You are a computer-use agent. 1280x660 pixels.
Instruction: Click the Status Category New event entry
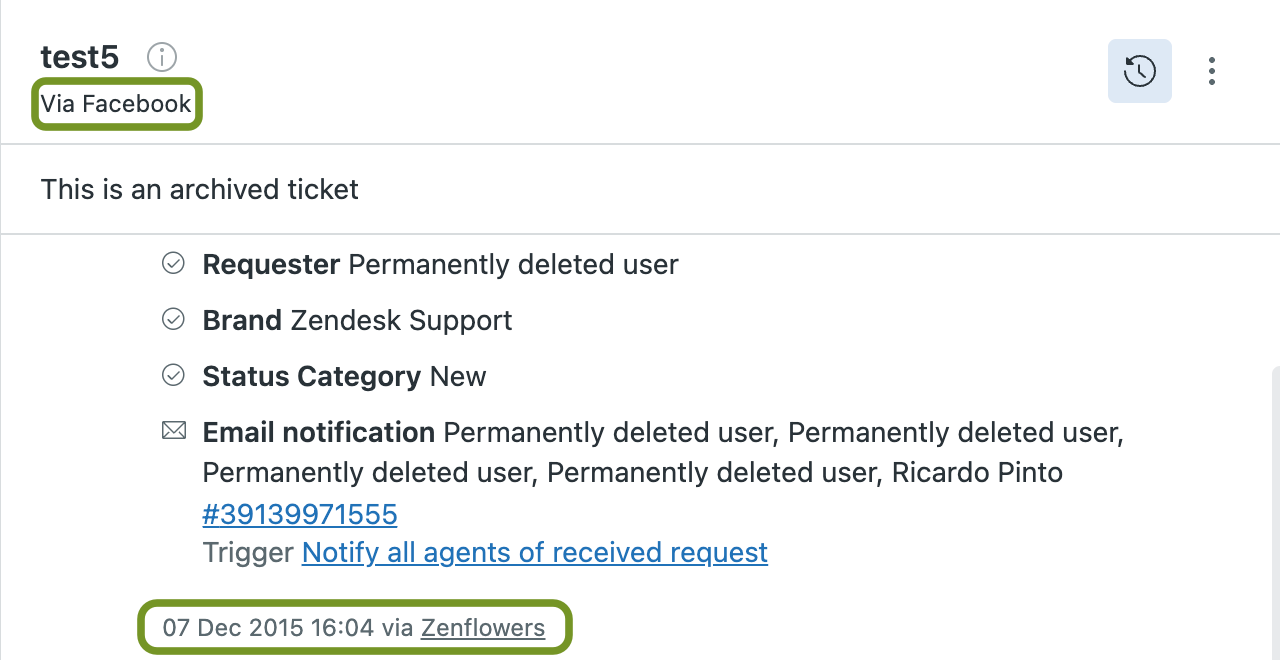coord(344,376)
